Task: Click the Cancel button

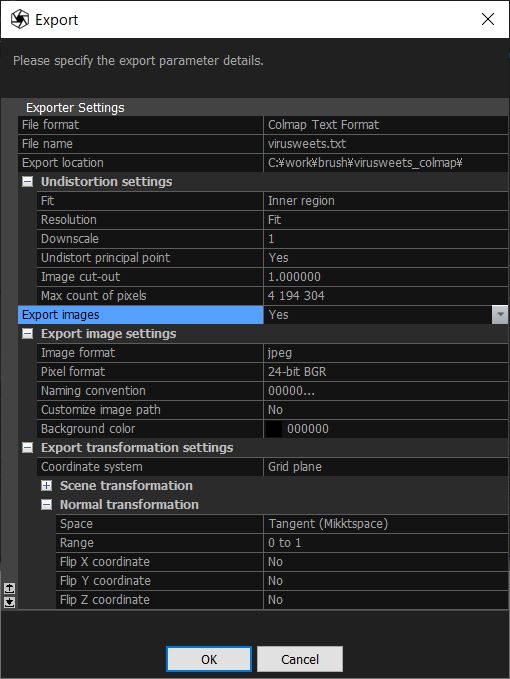Action: (x=300, y=659)
